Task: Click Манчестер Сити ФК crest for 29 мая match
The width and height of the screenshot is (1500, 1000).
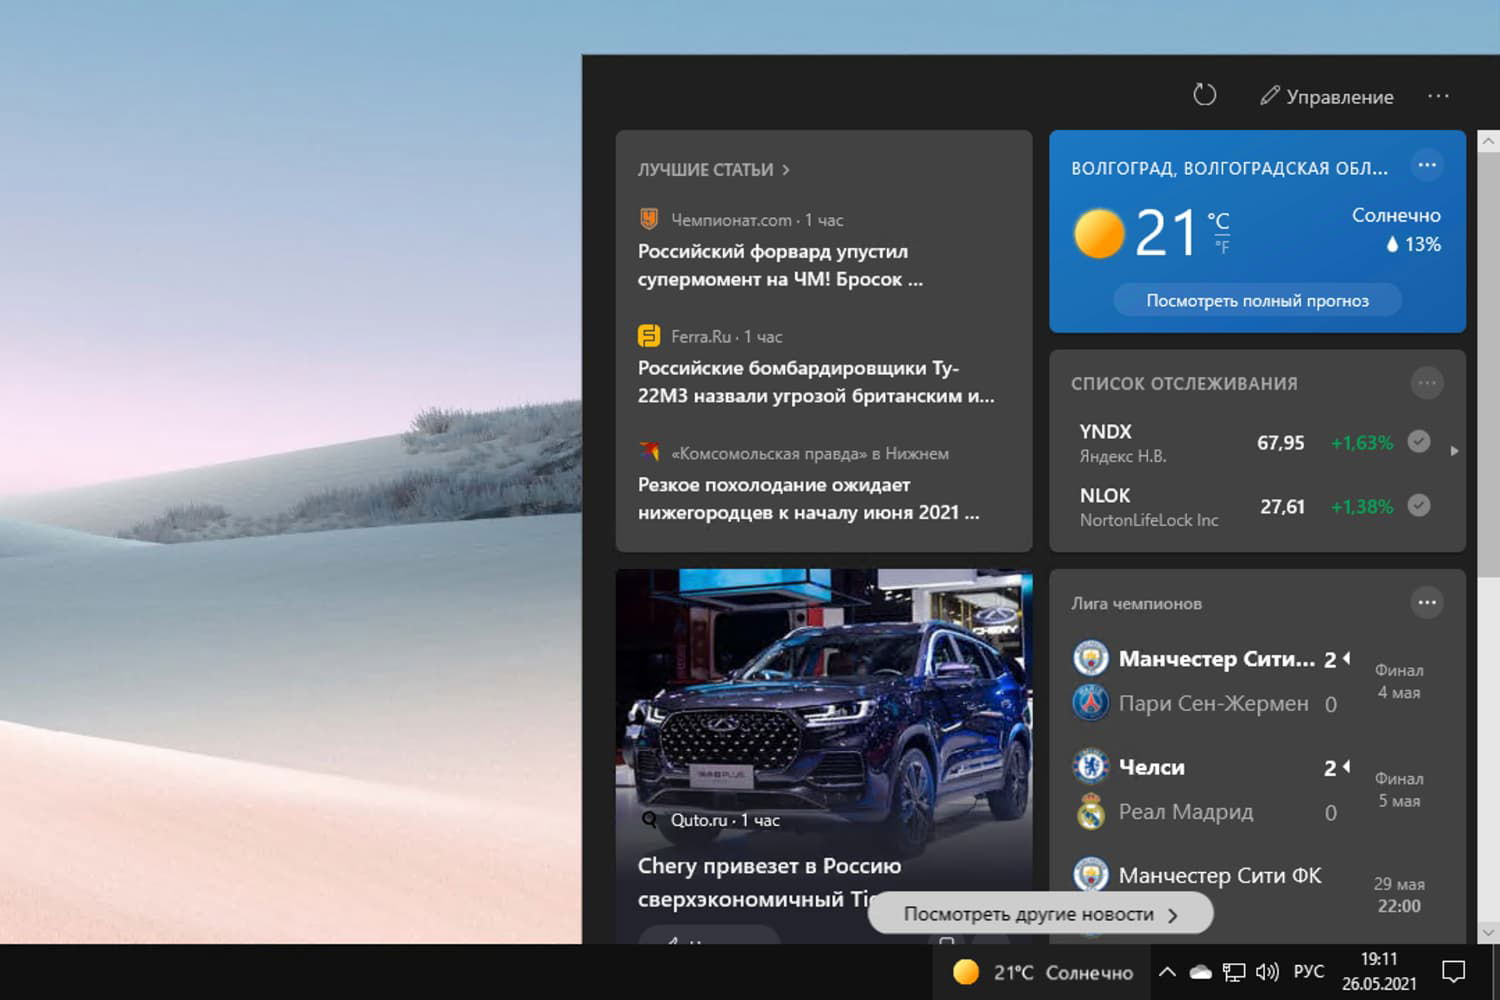Action: coord(1091,875)
